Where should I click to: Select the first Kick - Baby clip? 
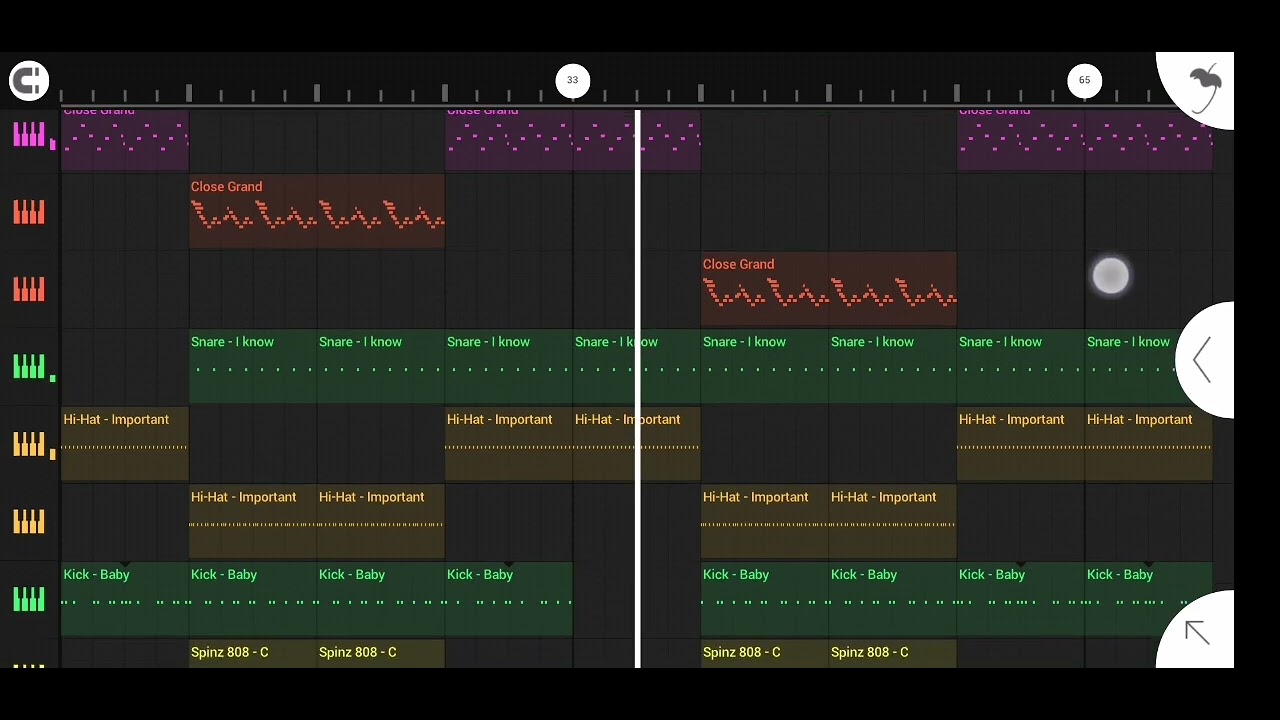125,599
